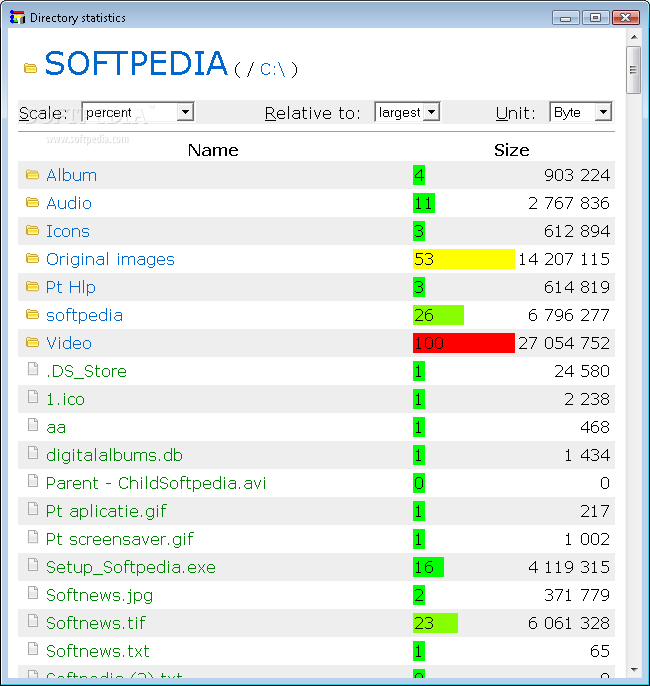Click the size value 903 224
This screenshot has height=686, width=650.
[x=577, y=175]
